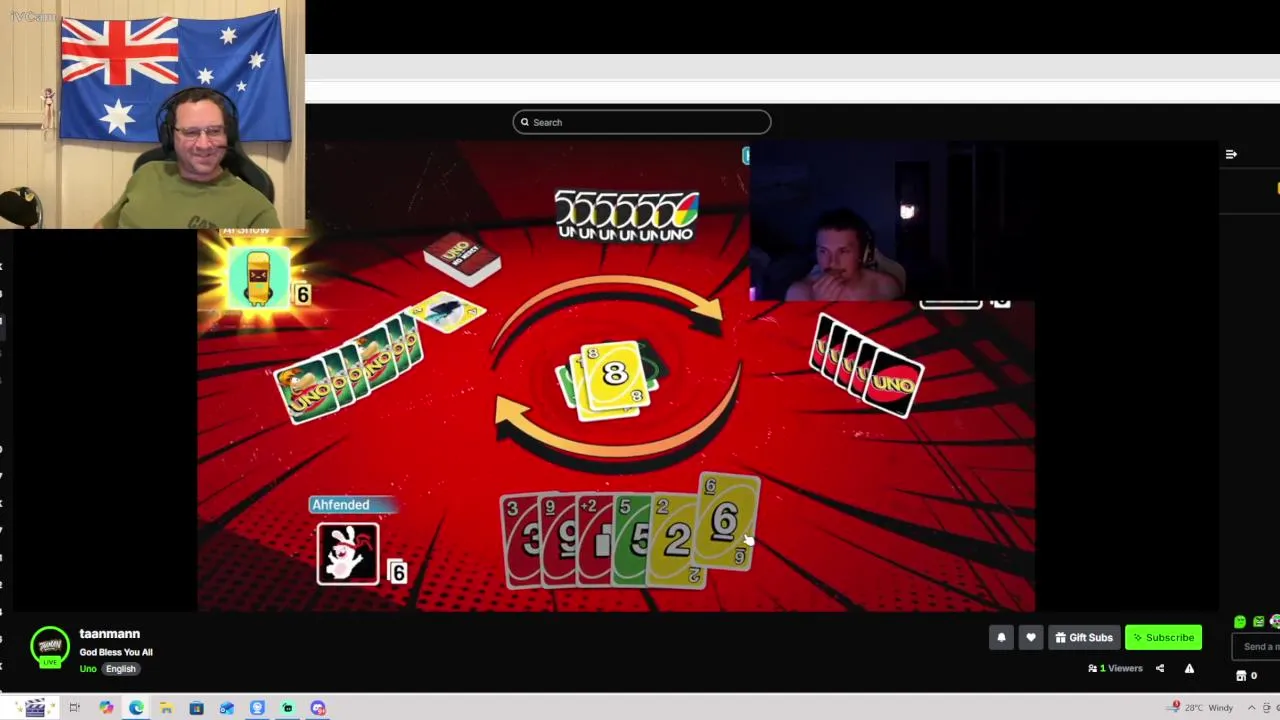Open the clapperboard video app in taskbar
1280x720 pixels.
pyautogui.click(x=35, y=708)
